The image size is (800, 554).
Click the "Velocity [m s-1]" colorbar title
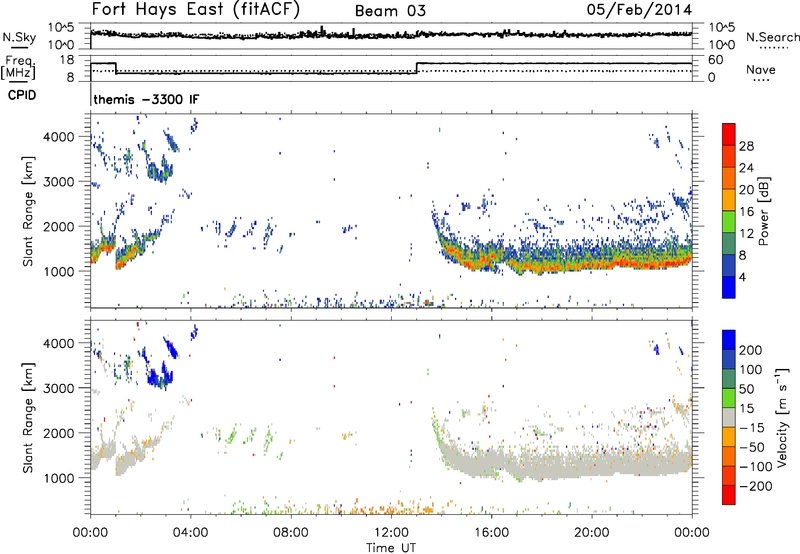pos(782,418)
